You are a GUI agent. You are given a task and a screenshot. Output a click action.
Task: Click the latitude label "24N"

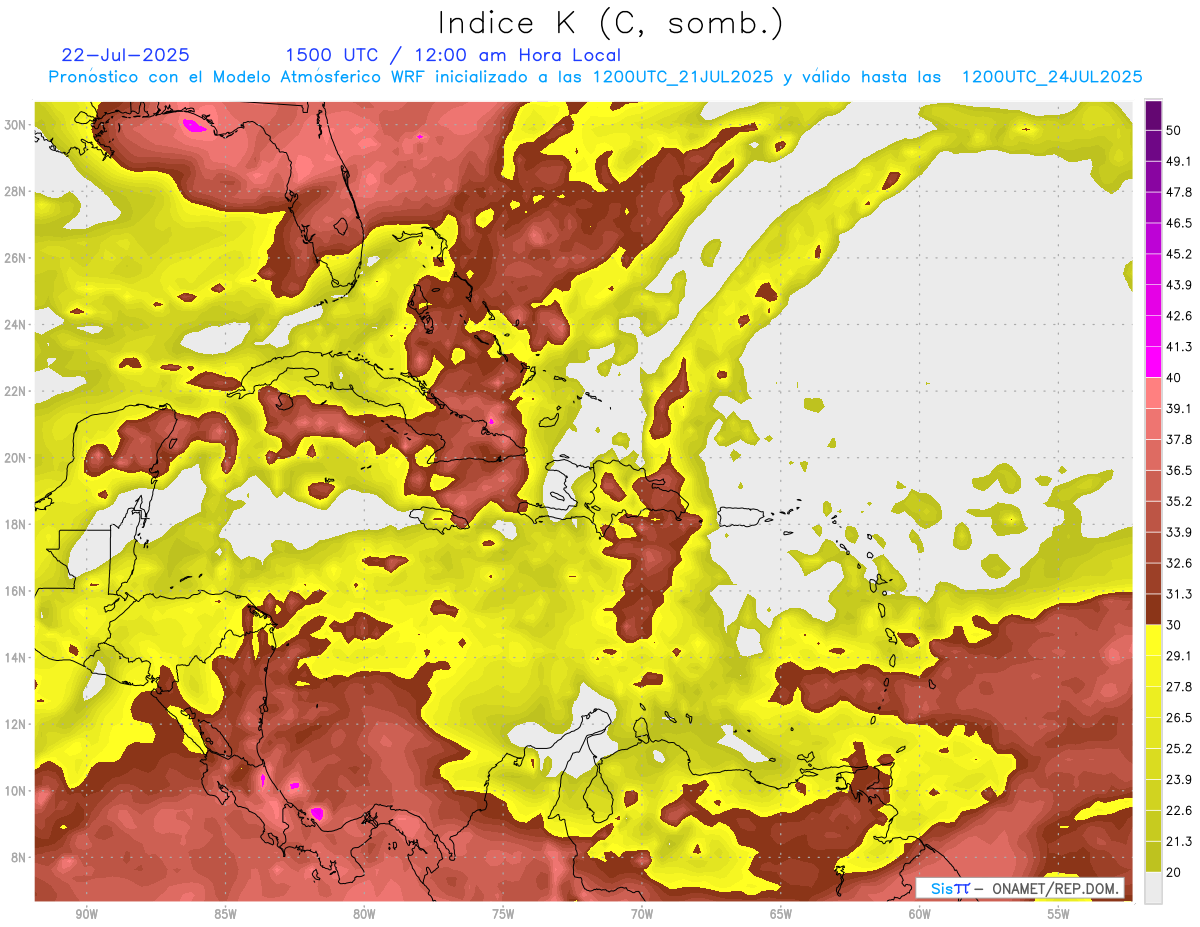(x=15, y=325)
